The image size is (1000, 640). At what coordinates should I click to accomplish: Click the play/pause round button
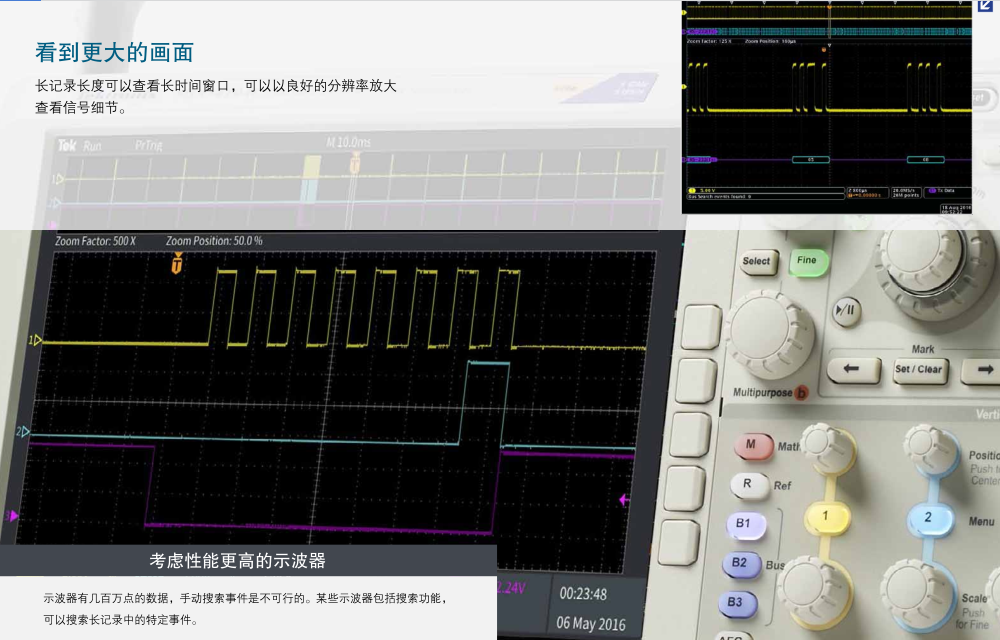[x=846, y=311]
